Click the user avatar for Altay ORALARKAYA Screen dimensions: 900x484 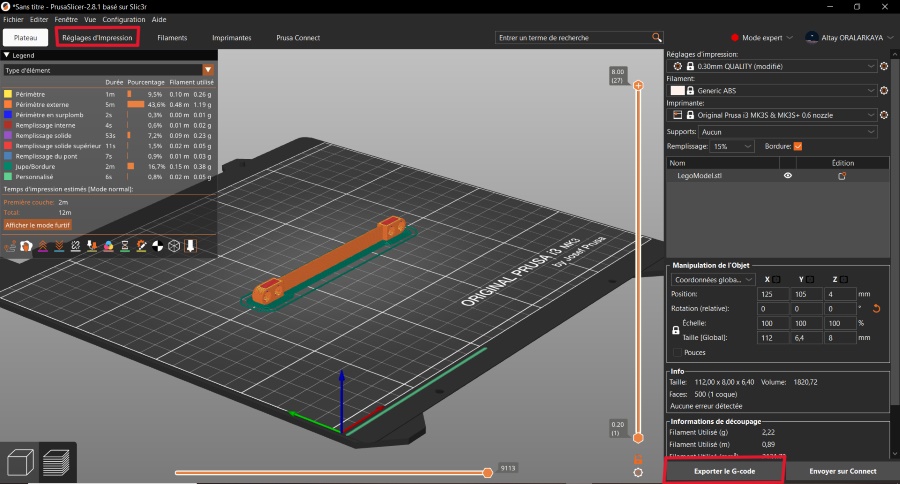(x=812, y=37)
